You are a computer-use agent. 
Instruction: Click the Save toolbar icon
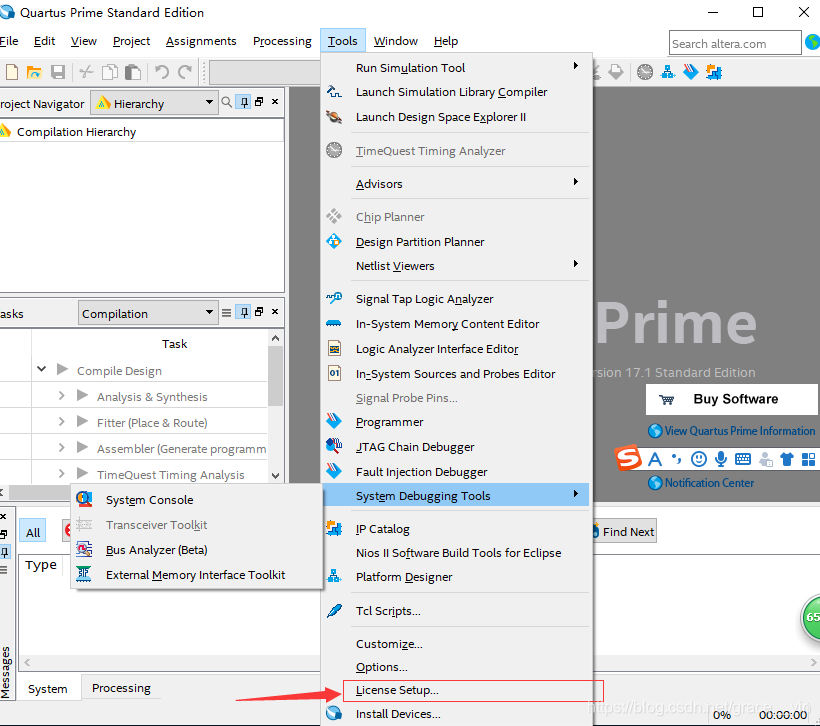[58, 72]
